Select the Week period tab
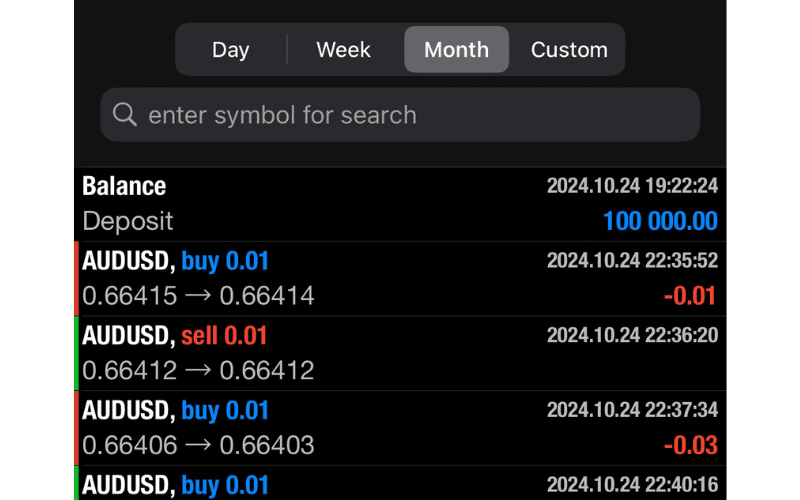800x500 pixels. (343, 50)
